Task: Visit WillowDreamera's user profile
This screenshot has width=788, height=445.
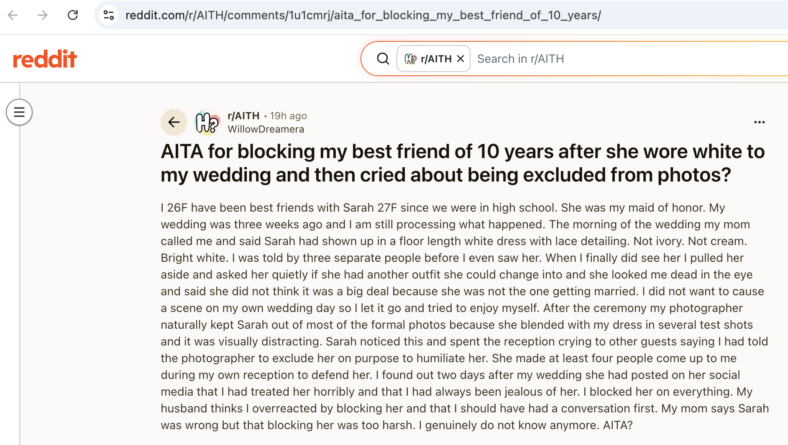Action: [x=266, y=129]
